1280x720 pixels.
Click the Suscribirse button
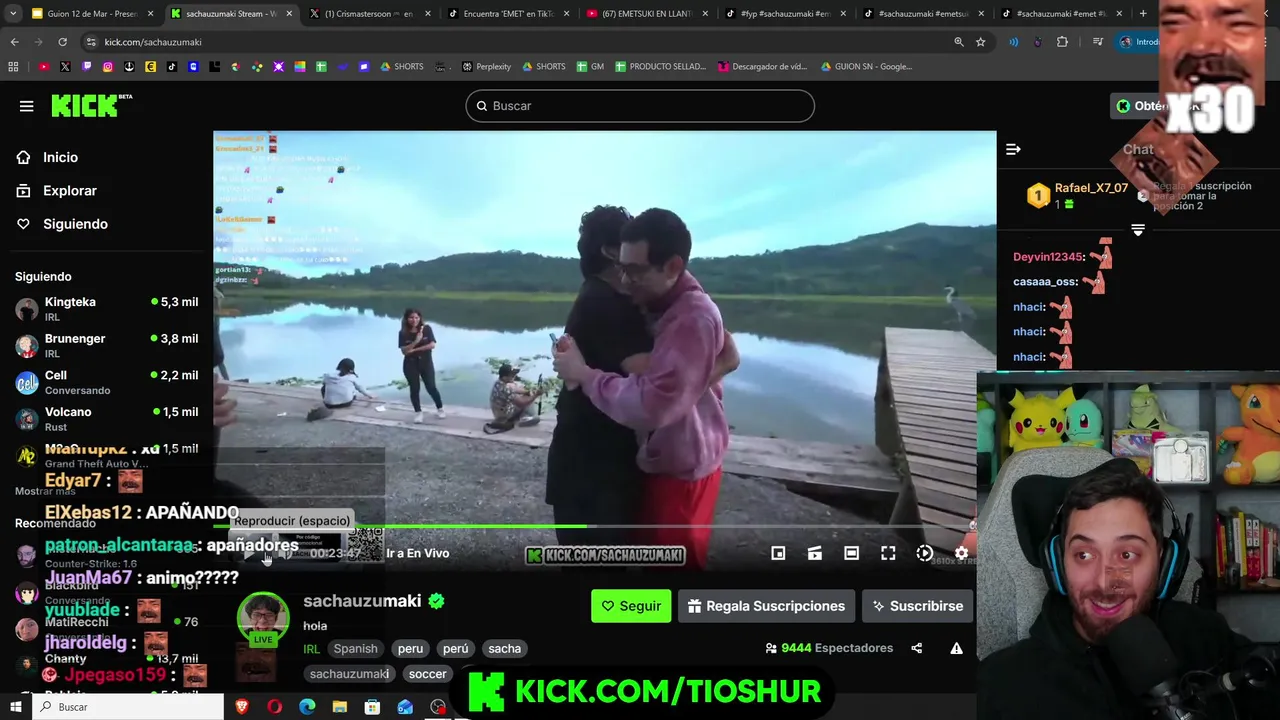[917, 606]
